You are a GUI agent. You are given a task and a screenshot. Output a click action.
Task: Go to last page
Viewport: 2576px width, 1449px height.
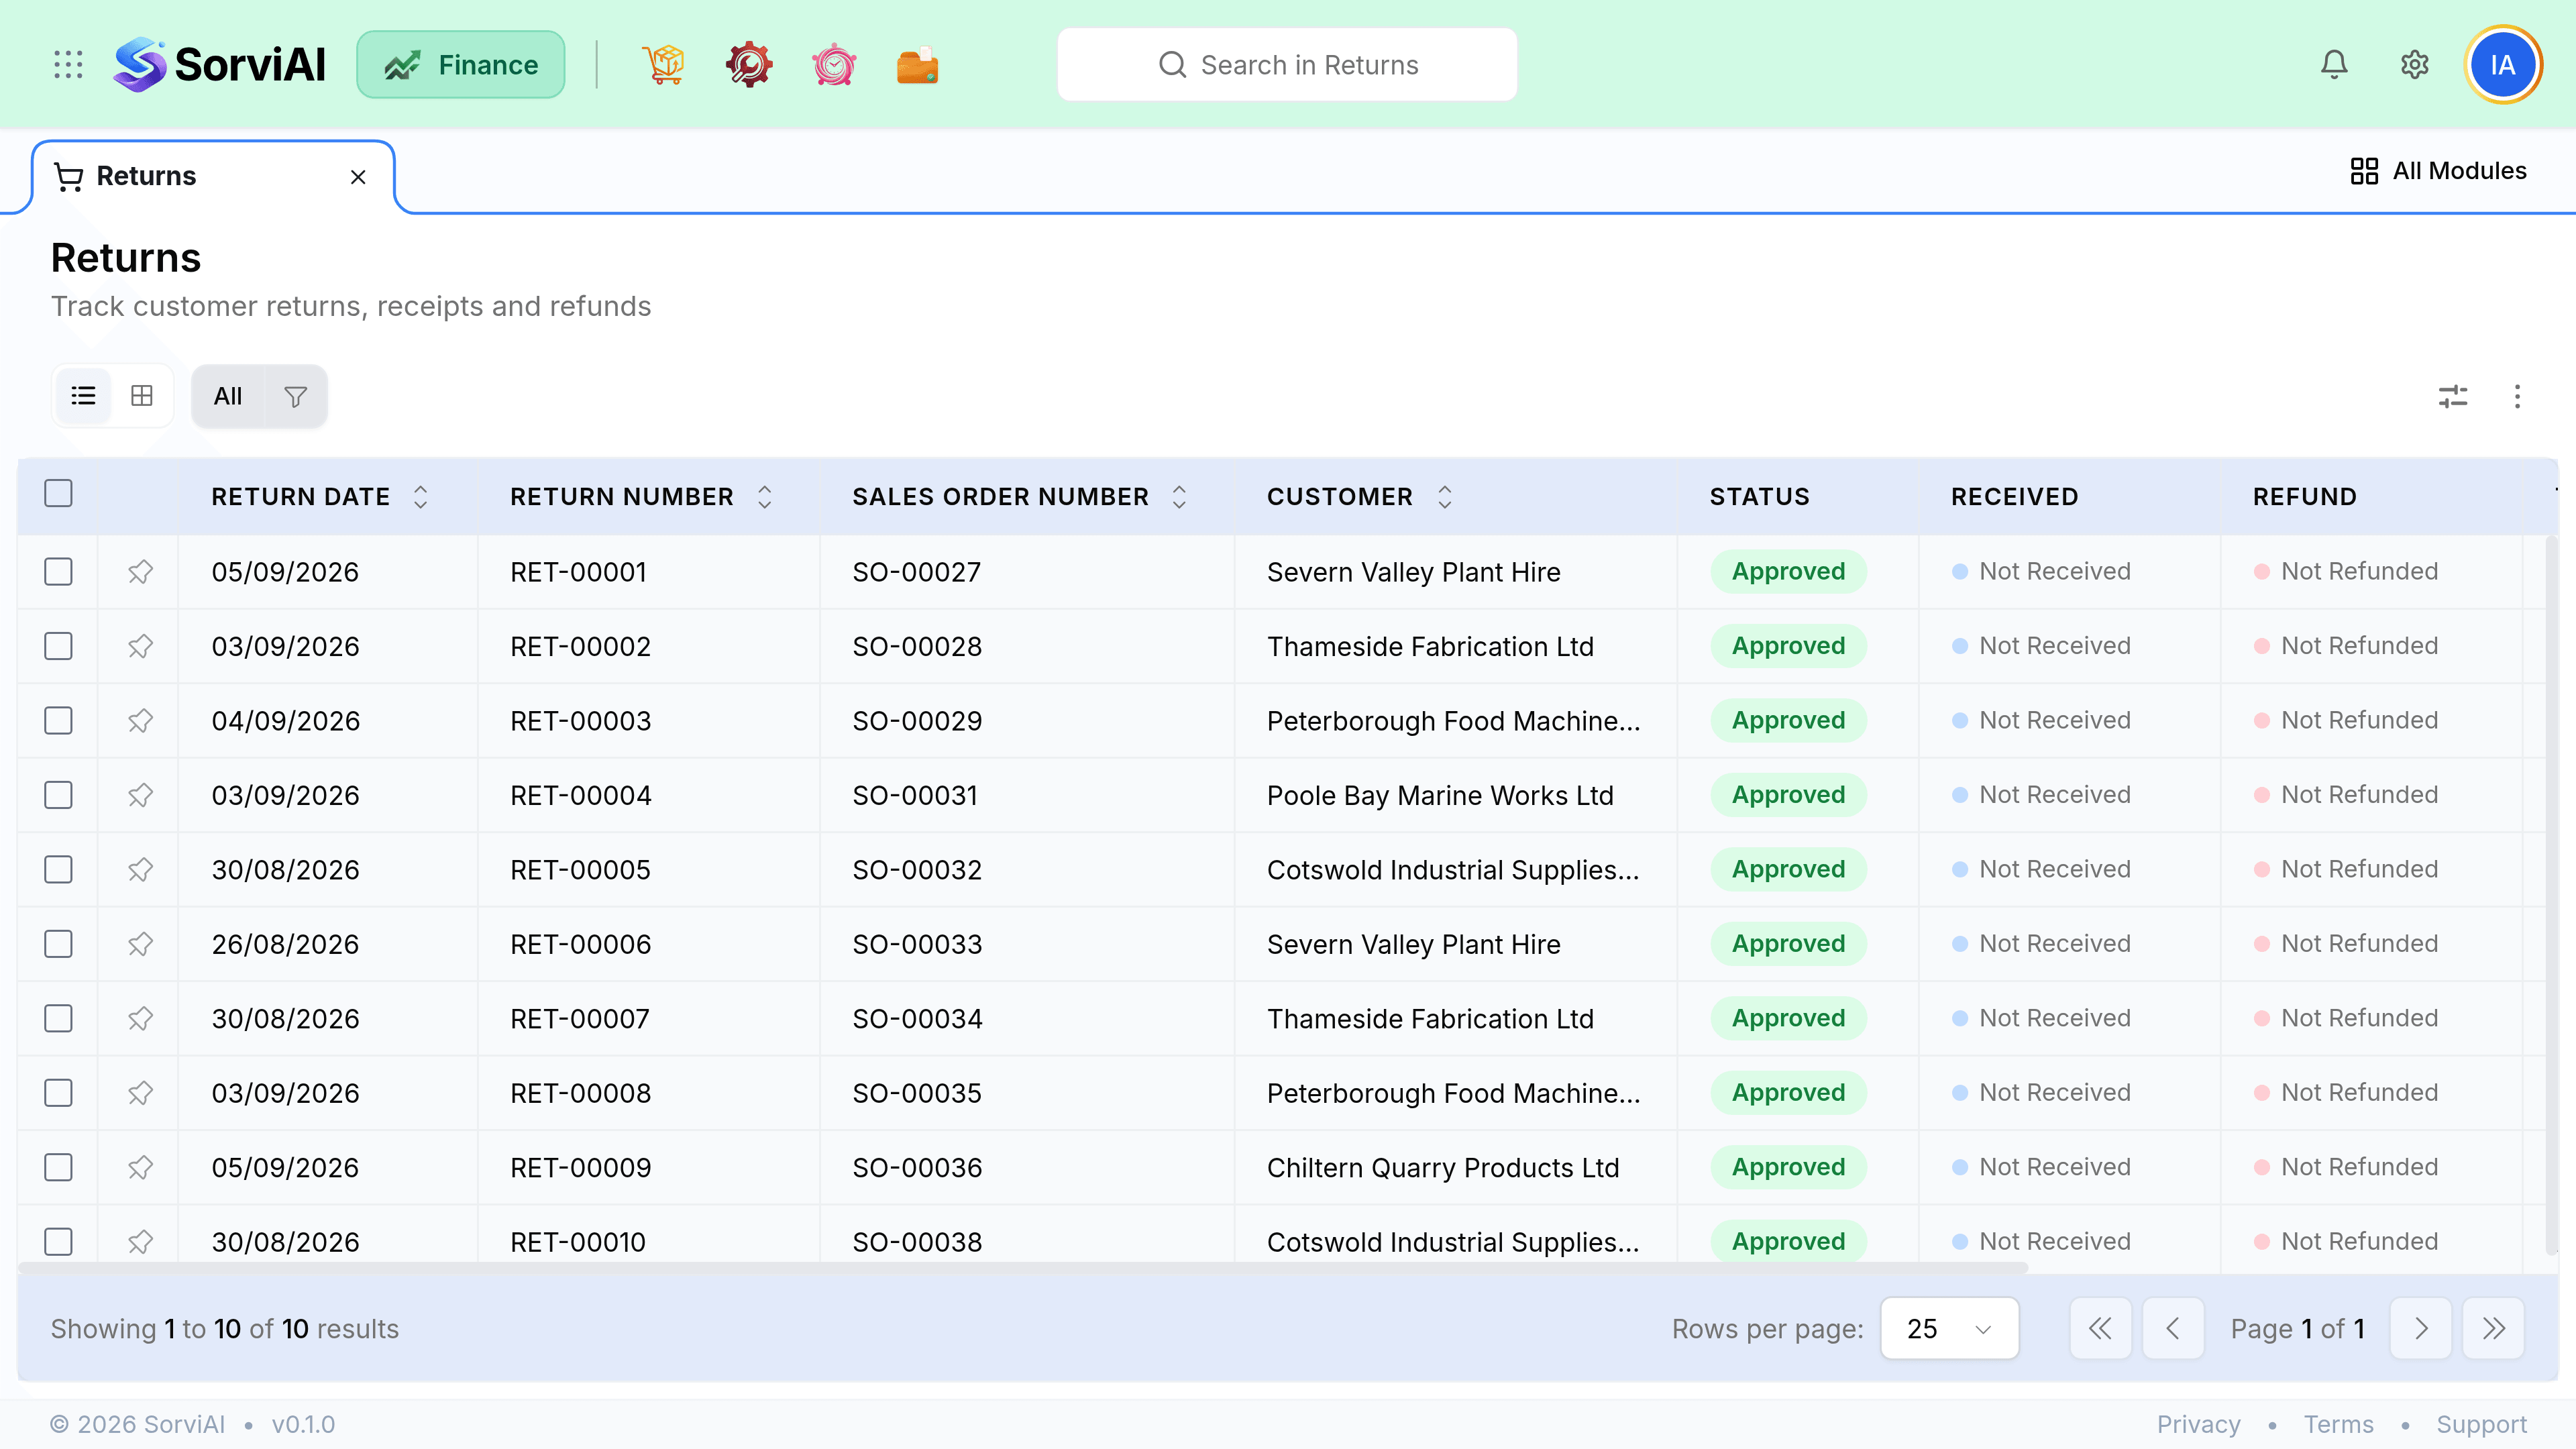tap(2493, 1329)
